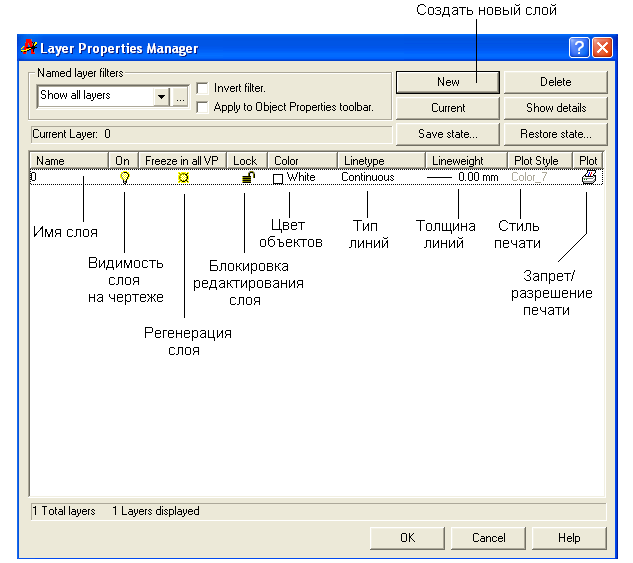Close the Layer Properties Manager window

tap(602, 48)
